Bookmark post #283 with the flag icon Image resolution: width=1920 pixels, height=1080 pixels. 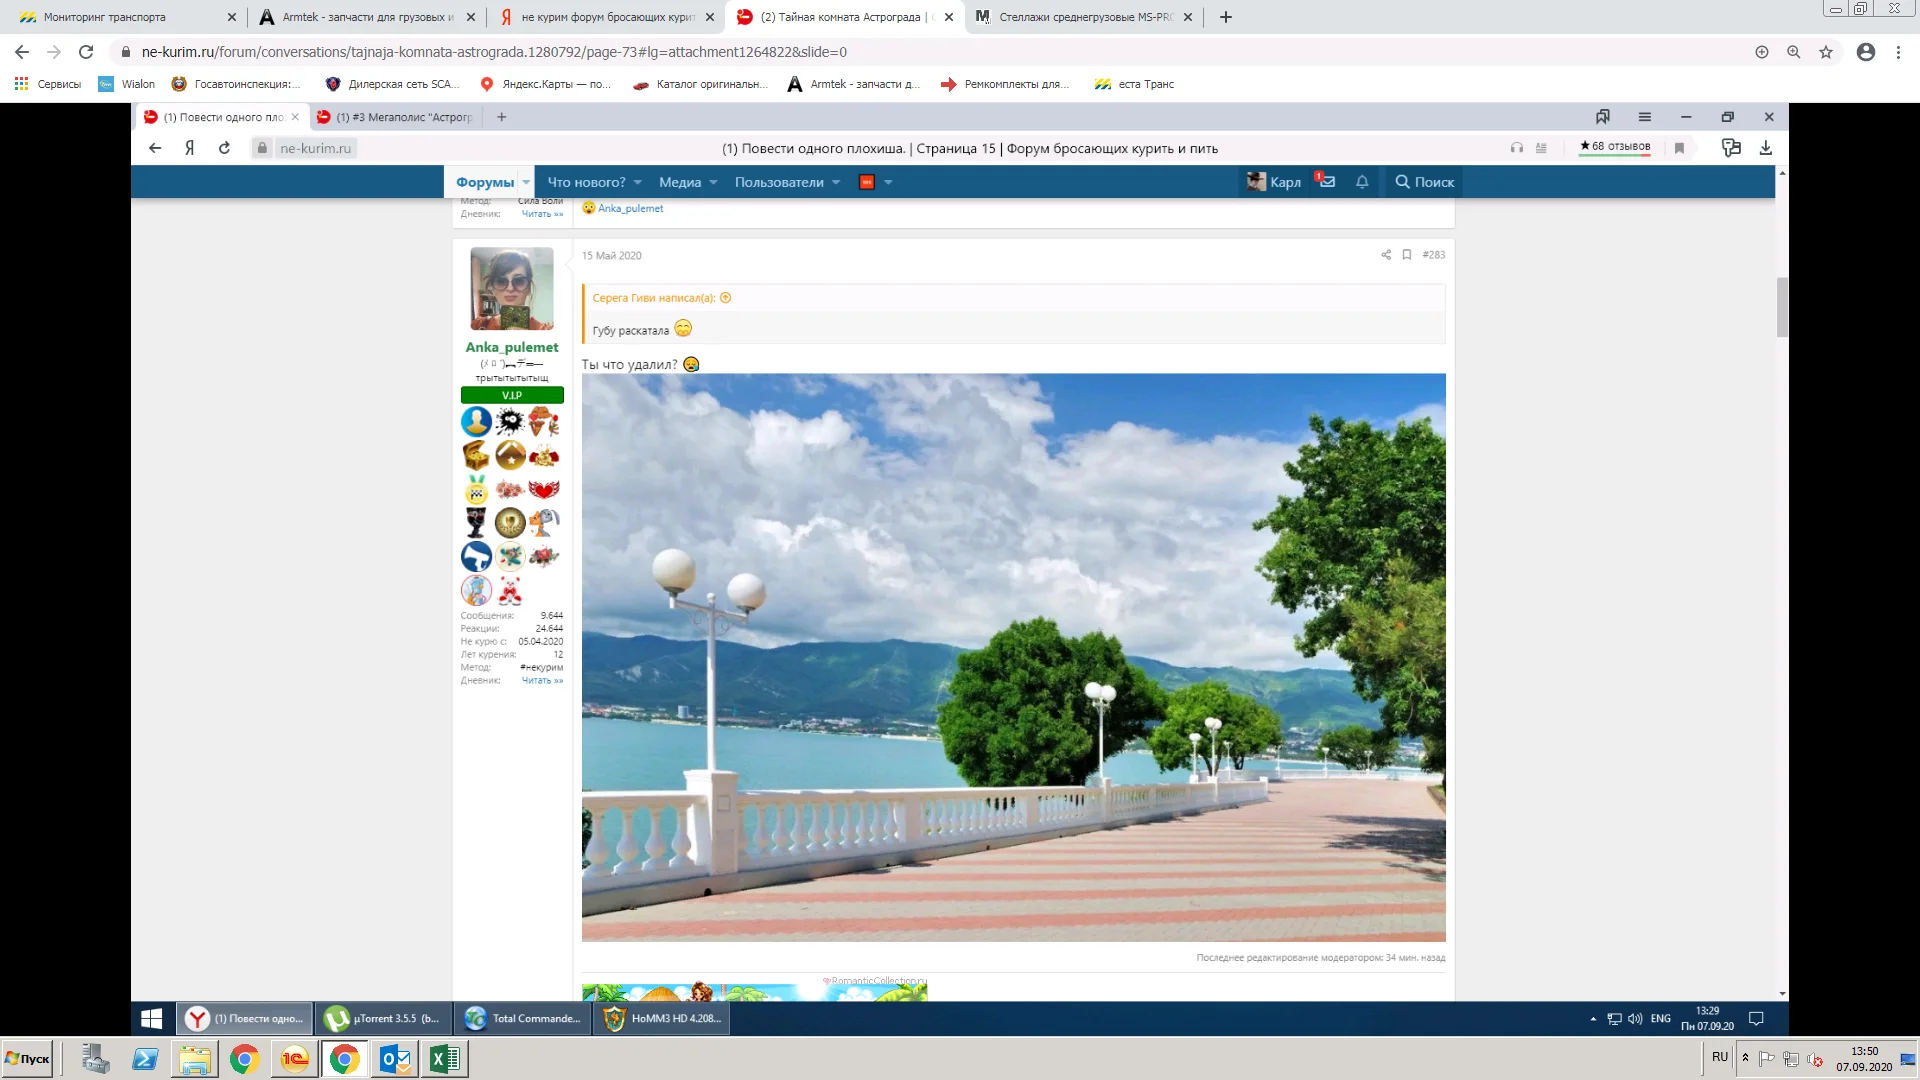[x=1406, y=255]
